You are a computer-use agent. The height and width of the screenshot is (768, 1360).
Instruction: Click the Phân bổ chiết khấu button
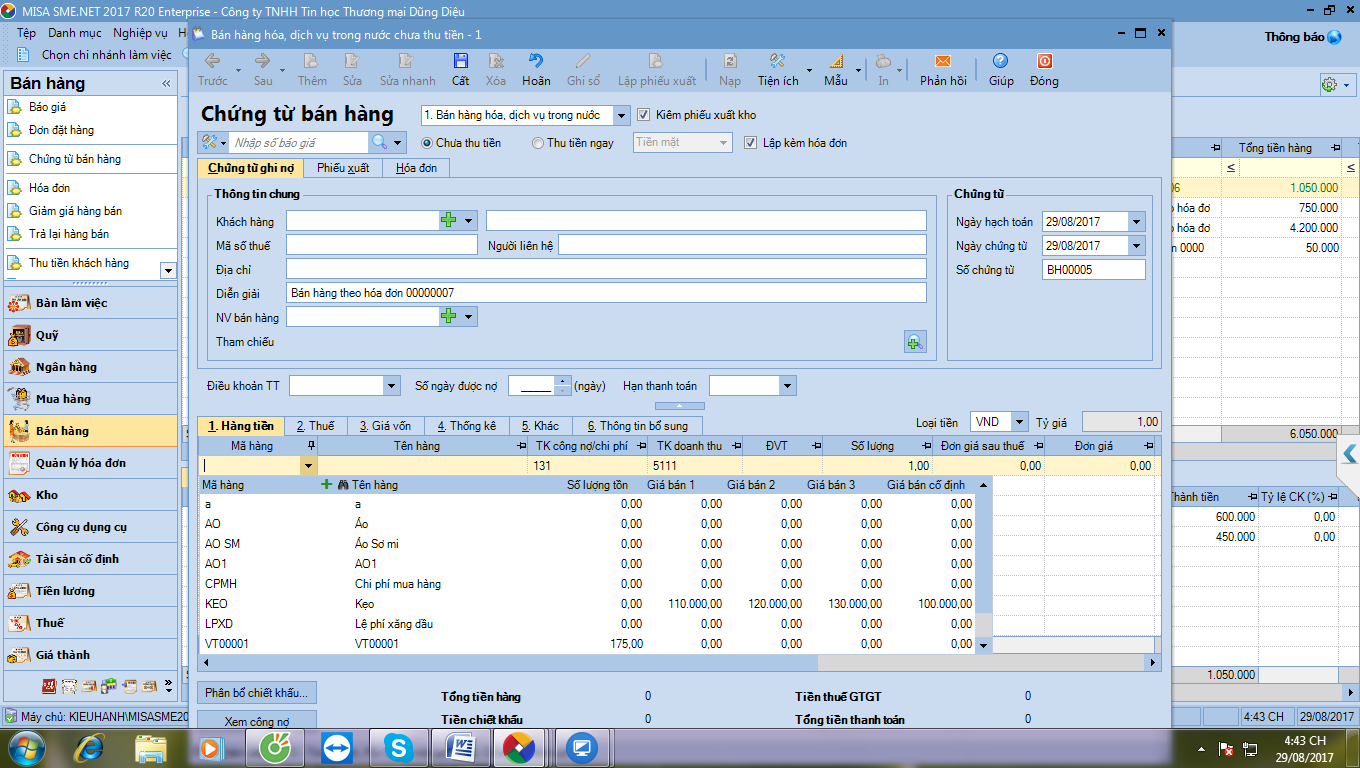[257, 692]
